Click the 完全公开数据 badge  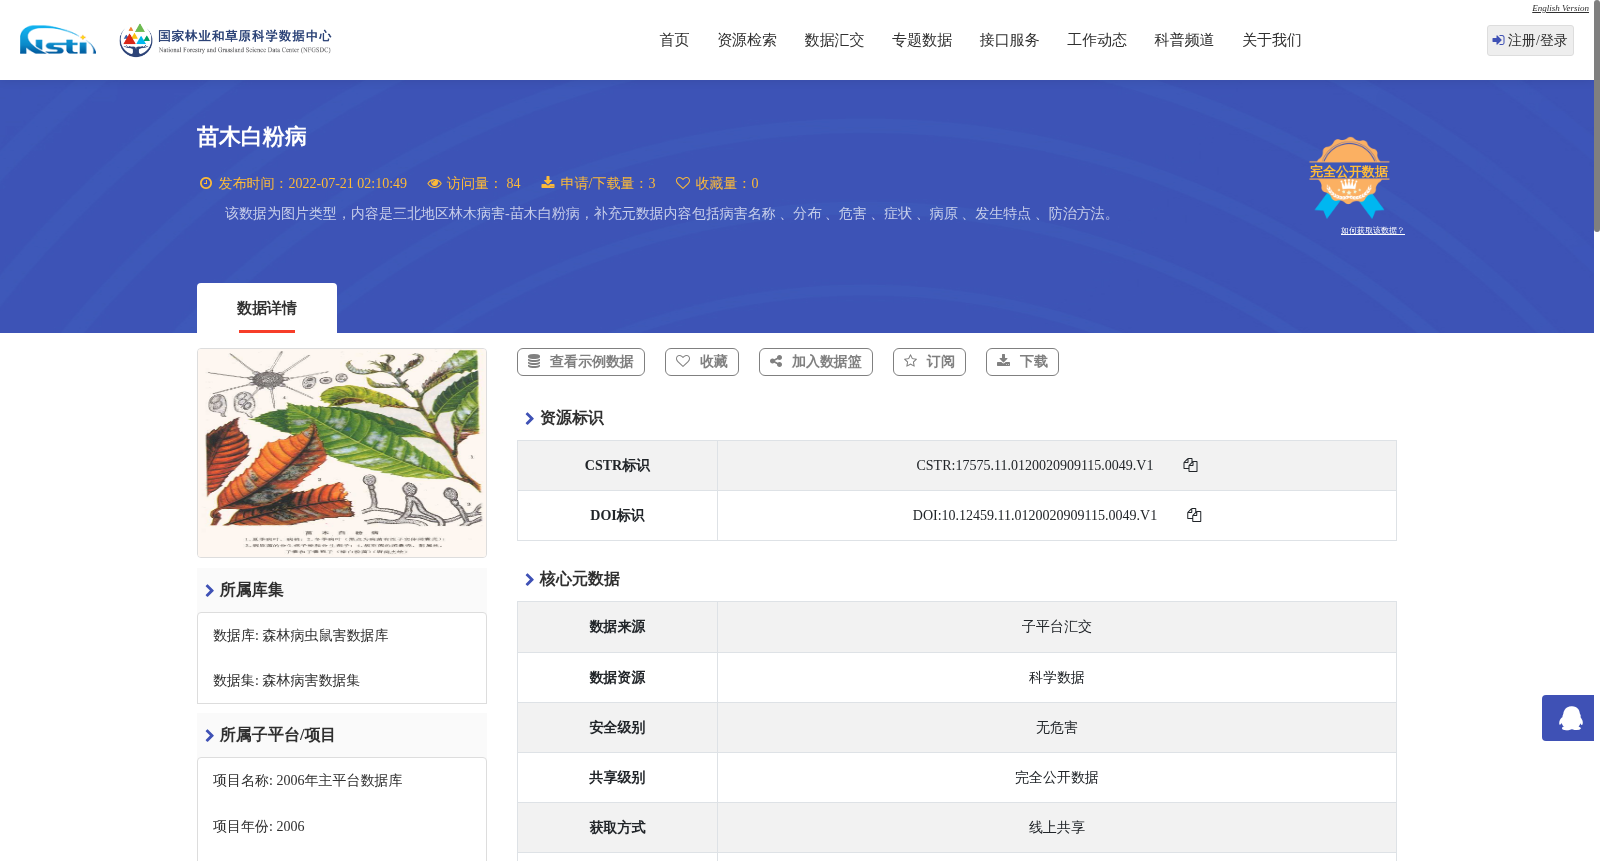1349,177
